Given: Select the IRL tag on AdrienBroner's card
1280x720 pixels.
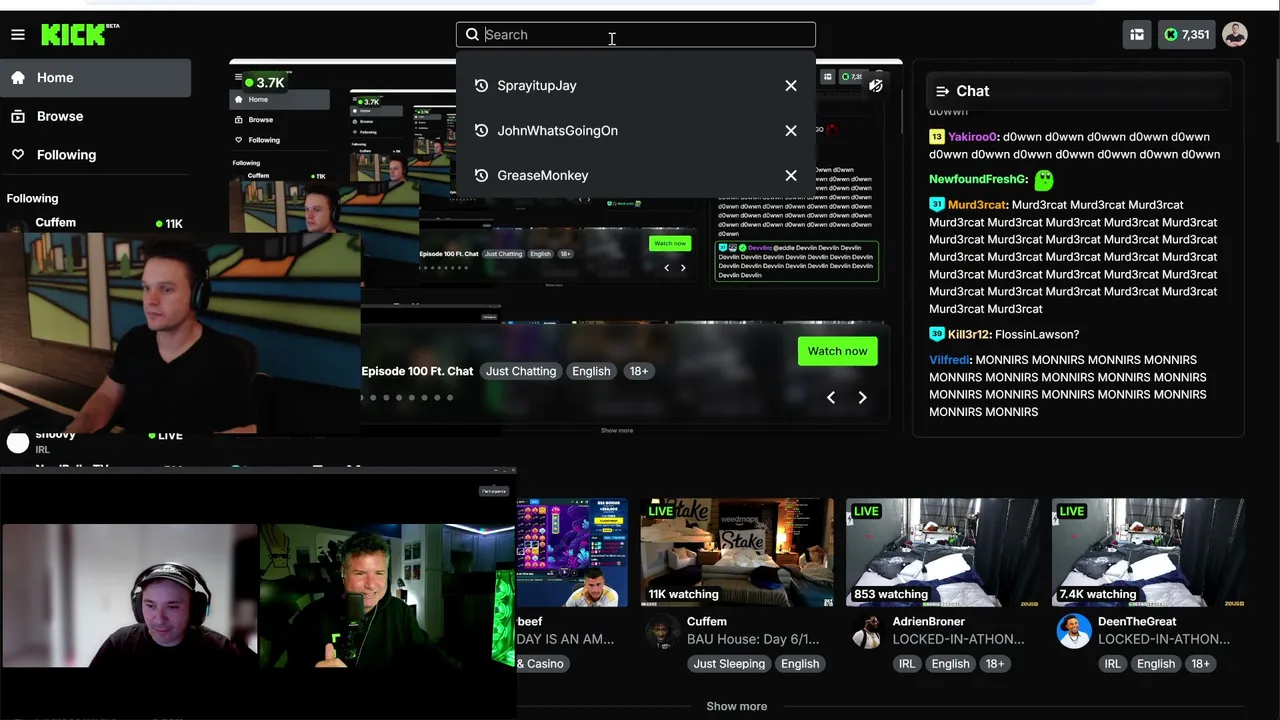Looking at the screenshot, I should 907,664.
